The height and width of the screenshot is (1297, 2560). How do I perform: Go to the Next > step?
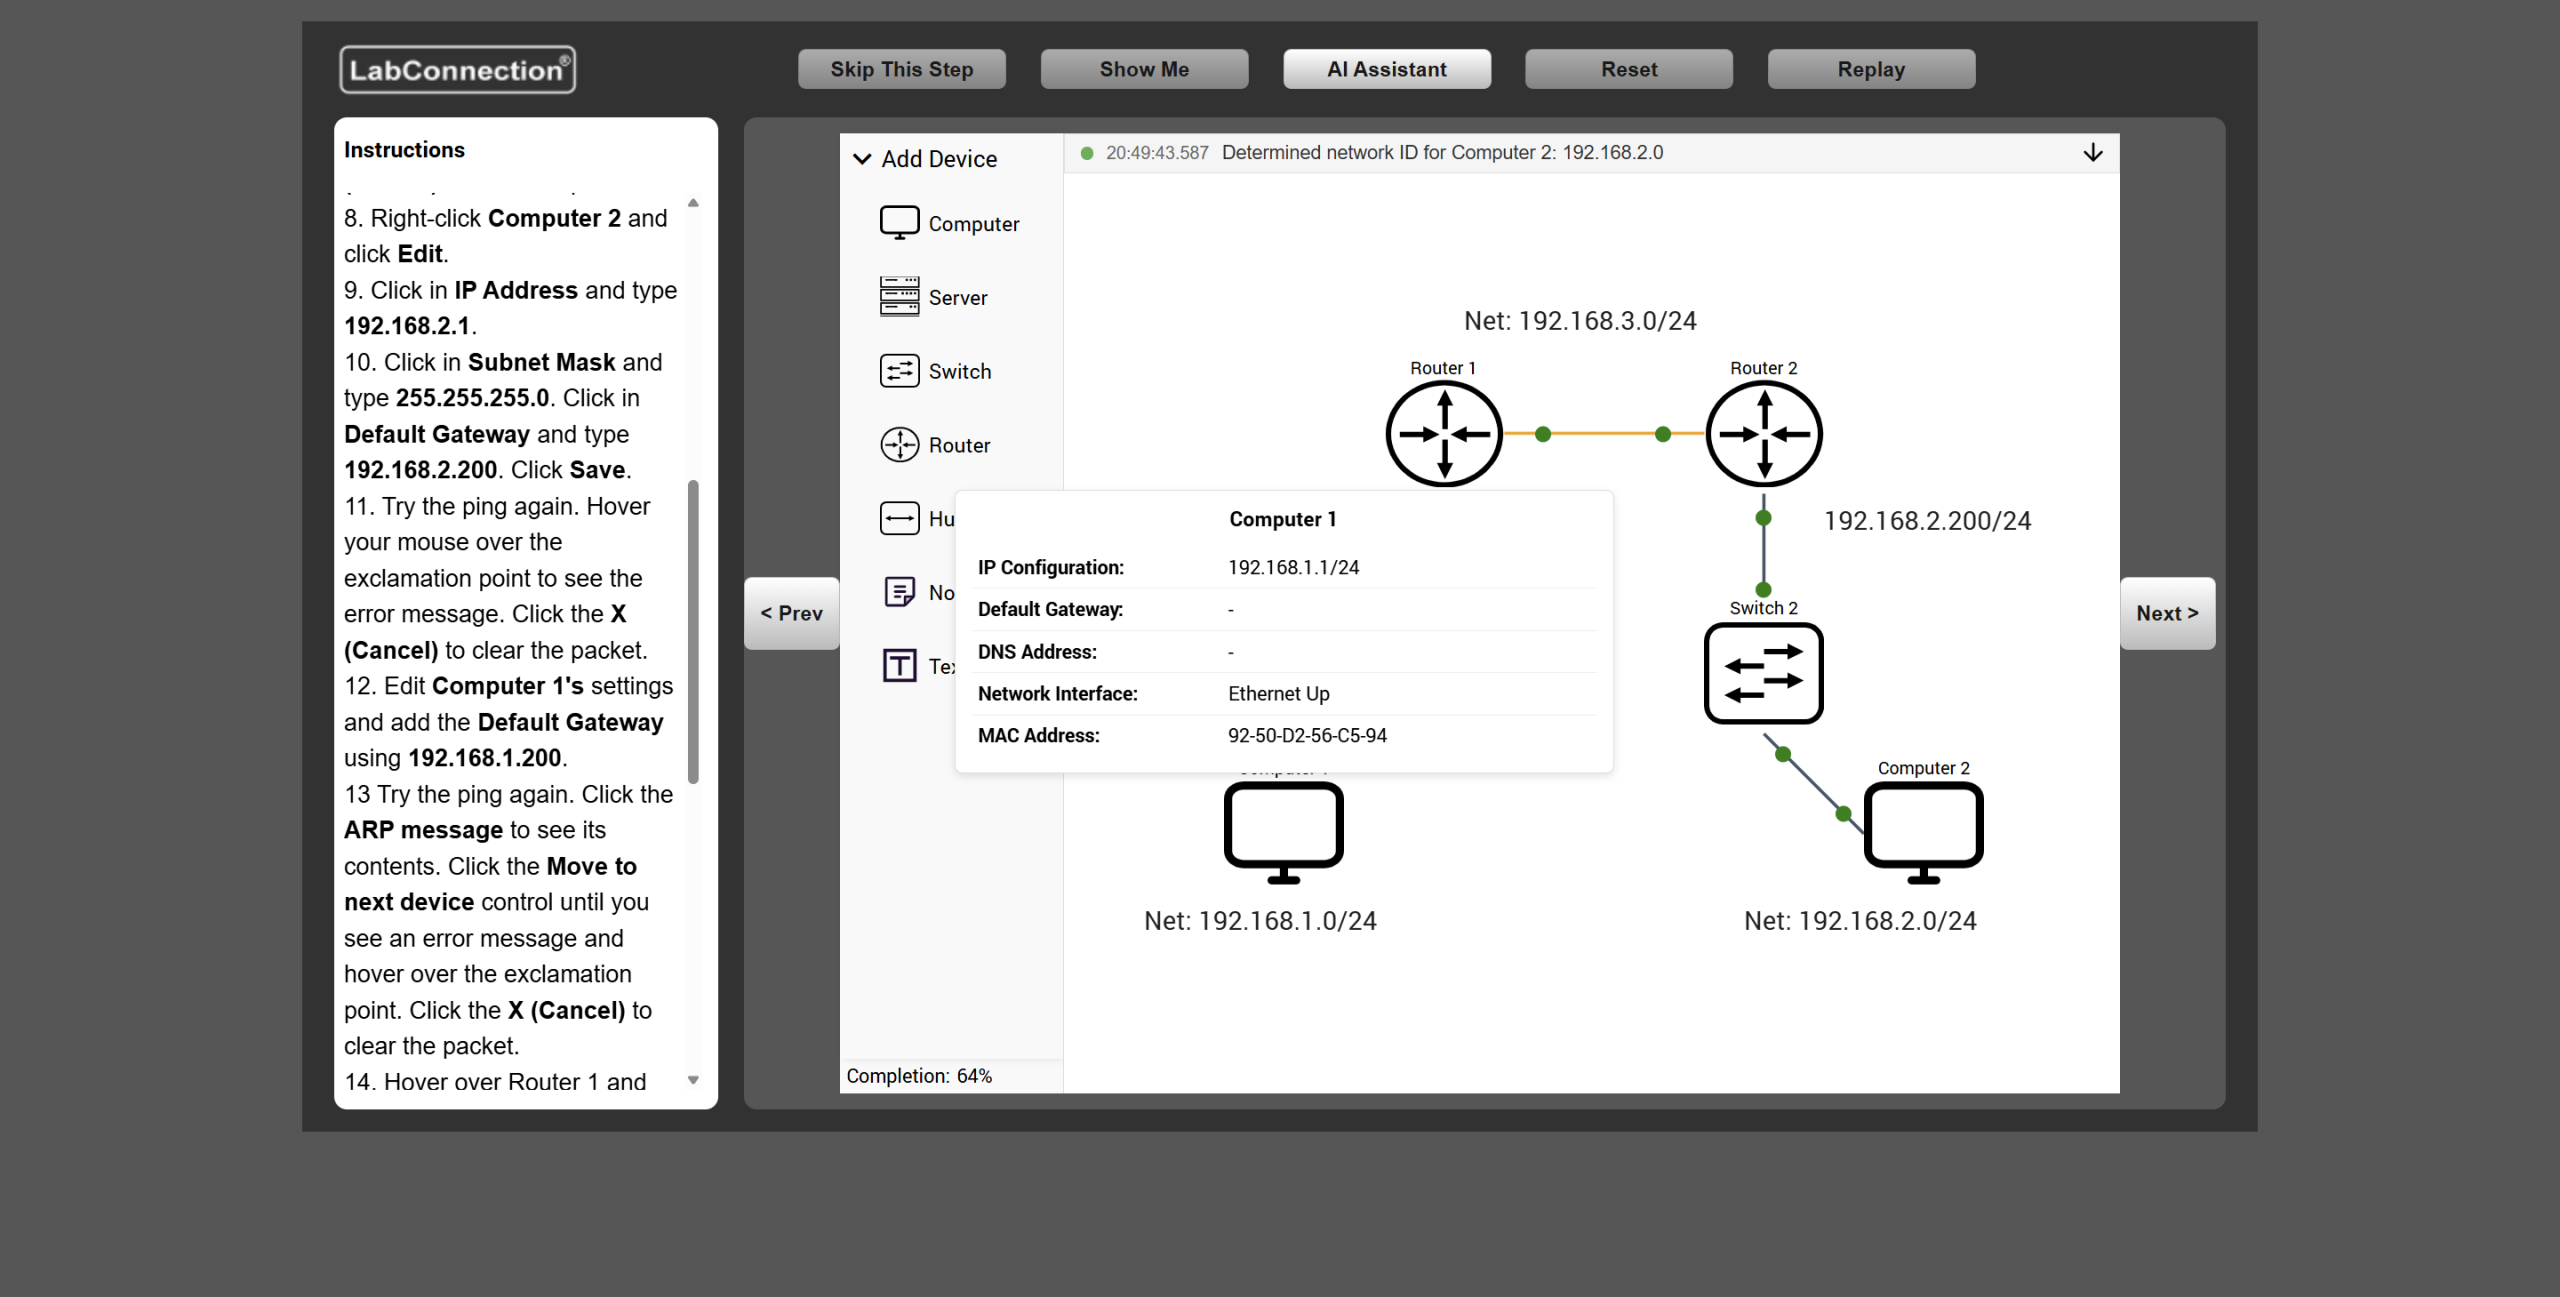[2166, 613]
